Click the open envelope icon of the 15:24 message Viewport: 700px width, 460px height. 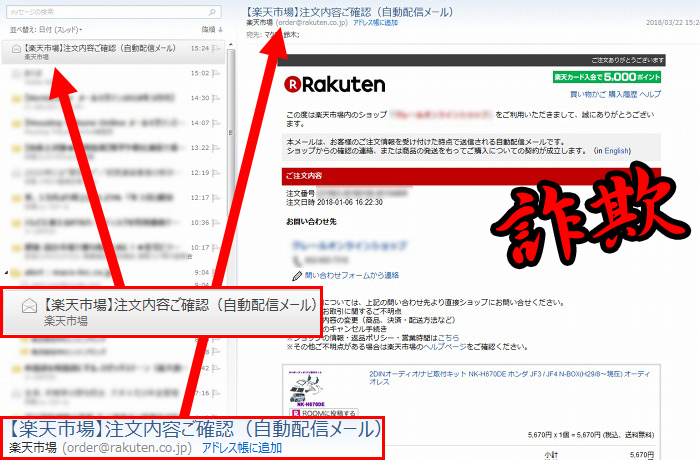(x=16, y=48)
